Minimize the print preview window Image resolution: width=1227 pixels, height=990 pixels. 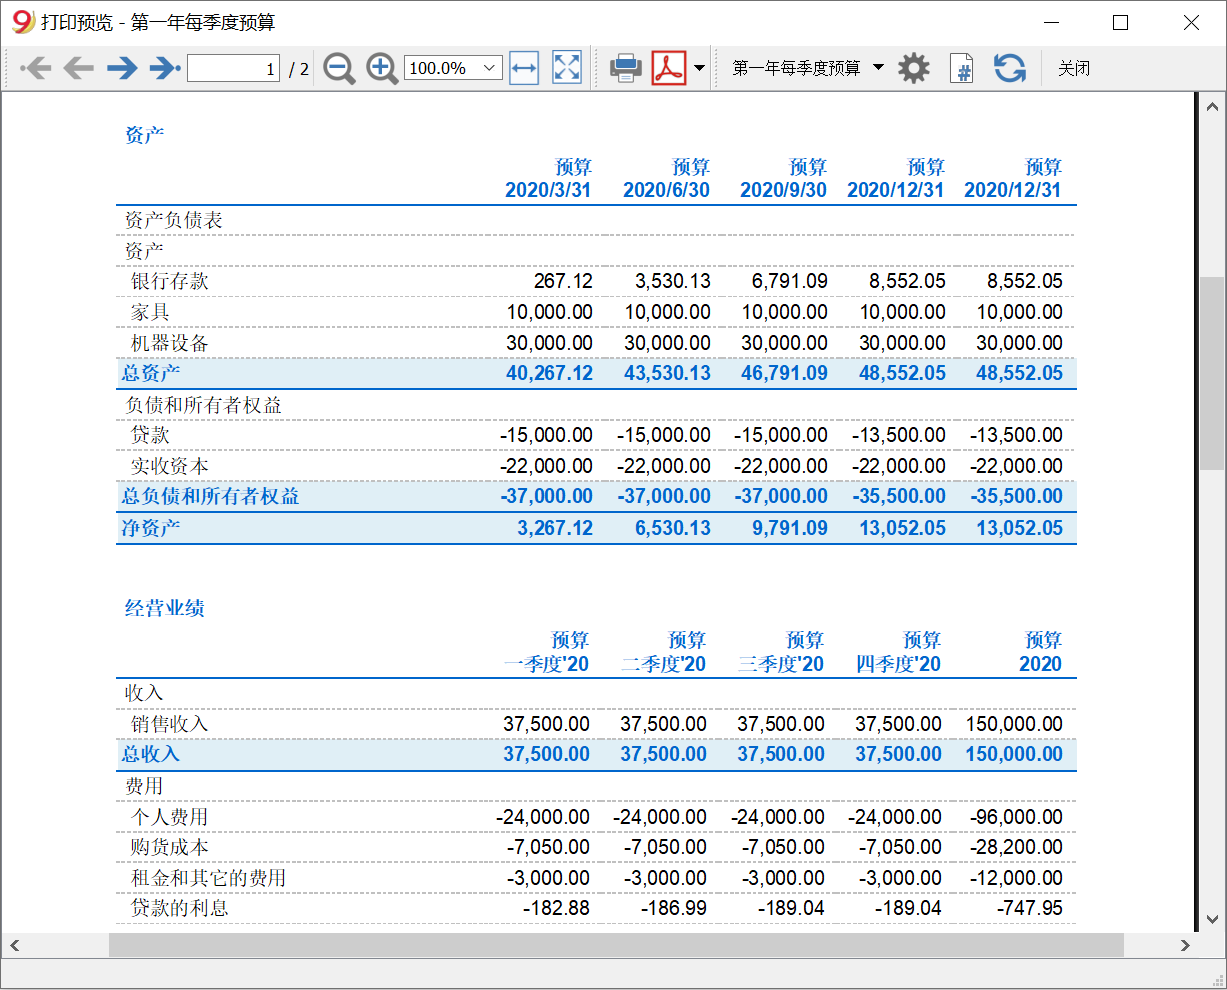point(1051,22)
